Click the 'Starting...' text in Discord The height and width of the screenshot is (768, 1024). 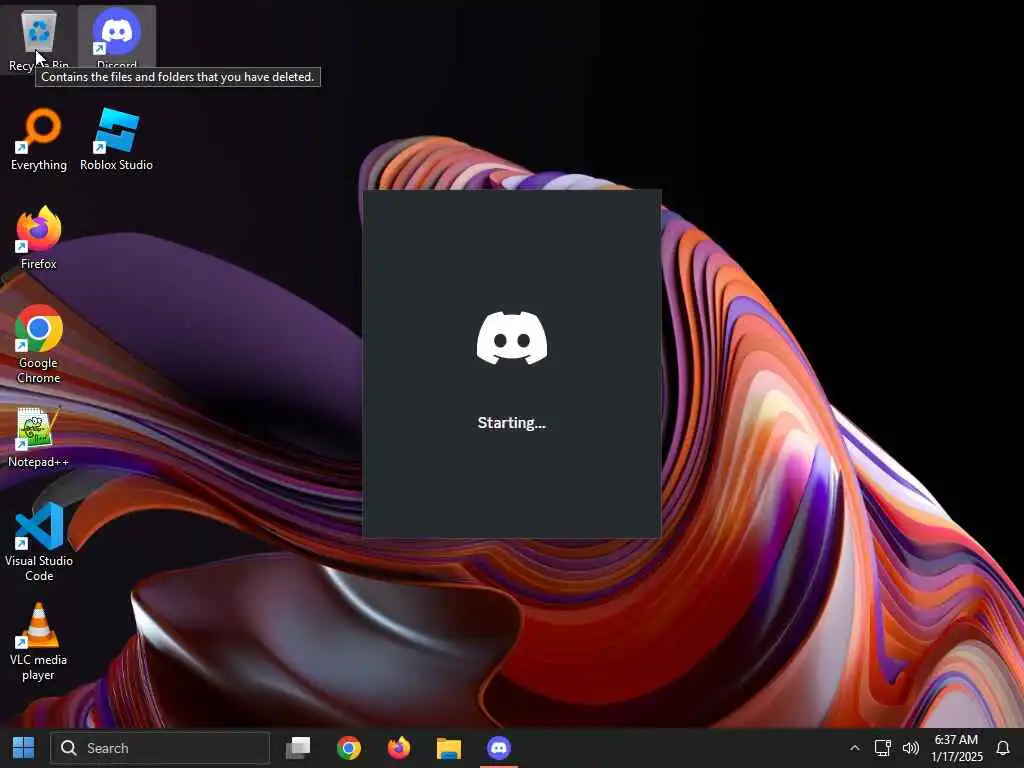tap(511, 423)
